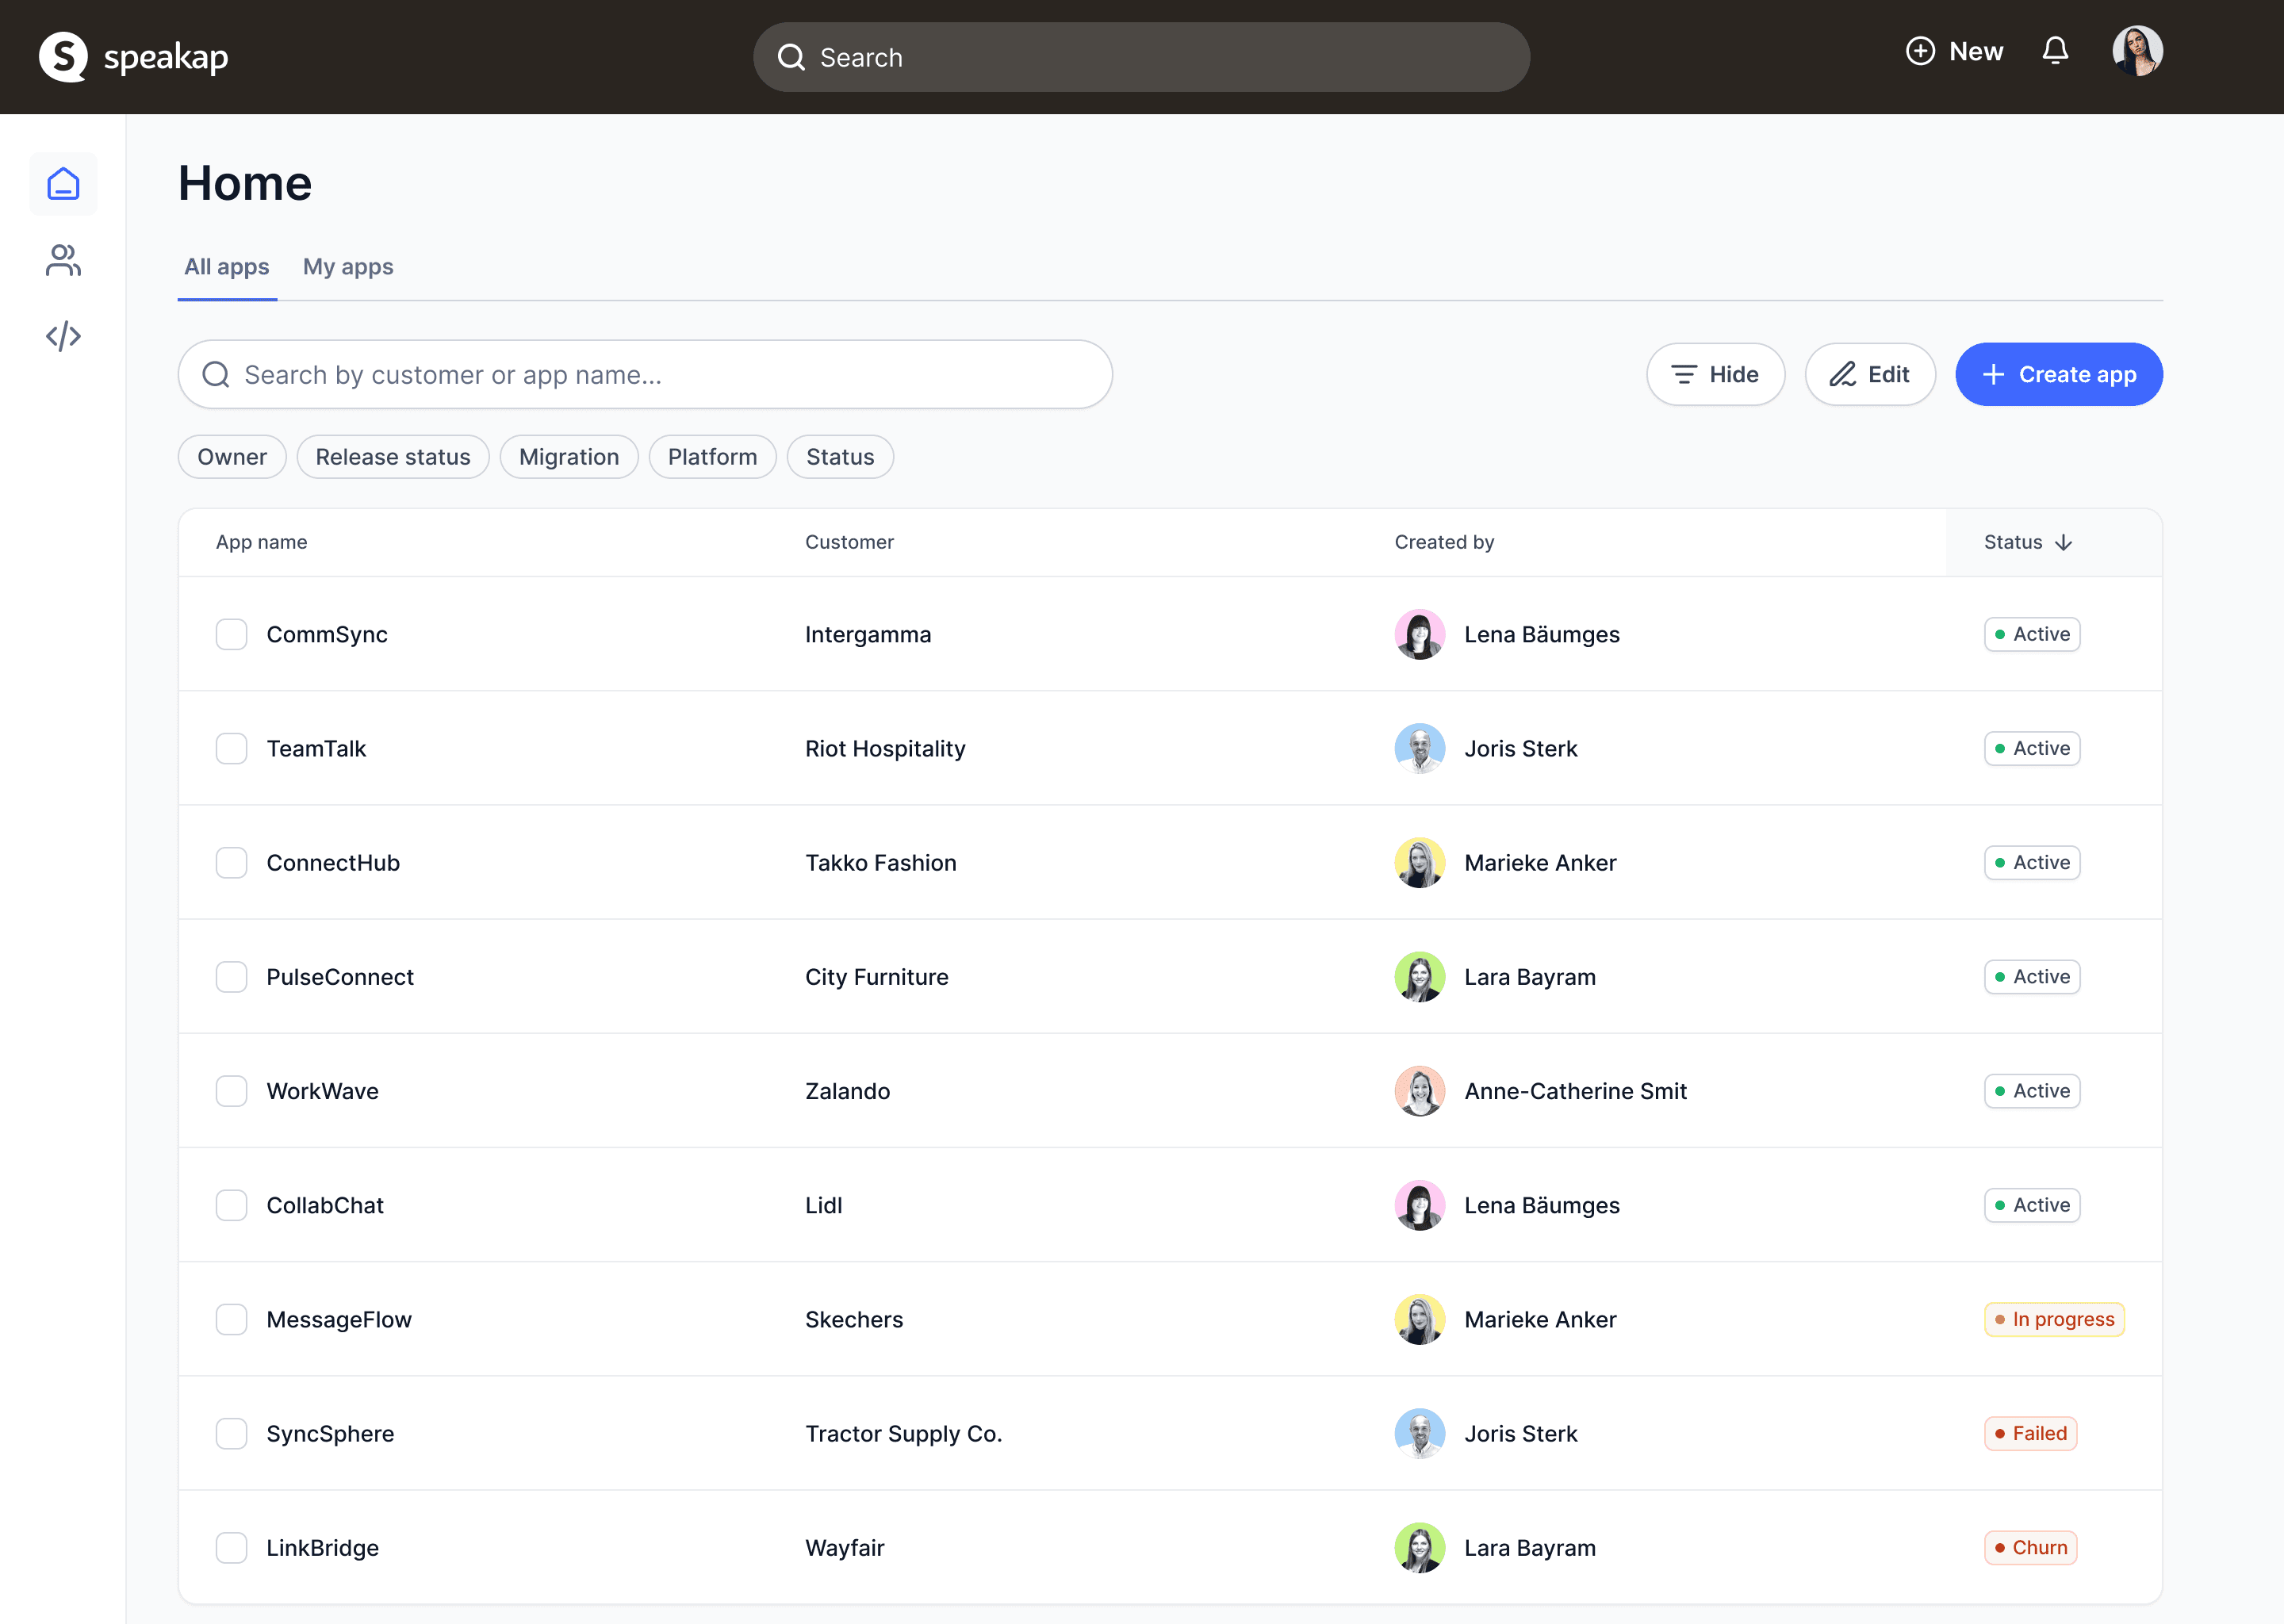The width and height of the screenshot is (2284, 1624).
Task: Open notifications bell icon
Action: [2055, 51]
